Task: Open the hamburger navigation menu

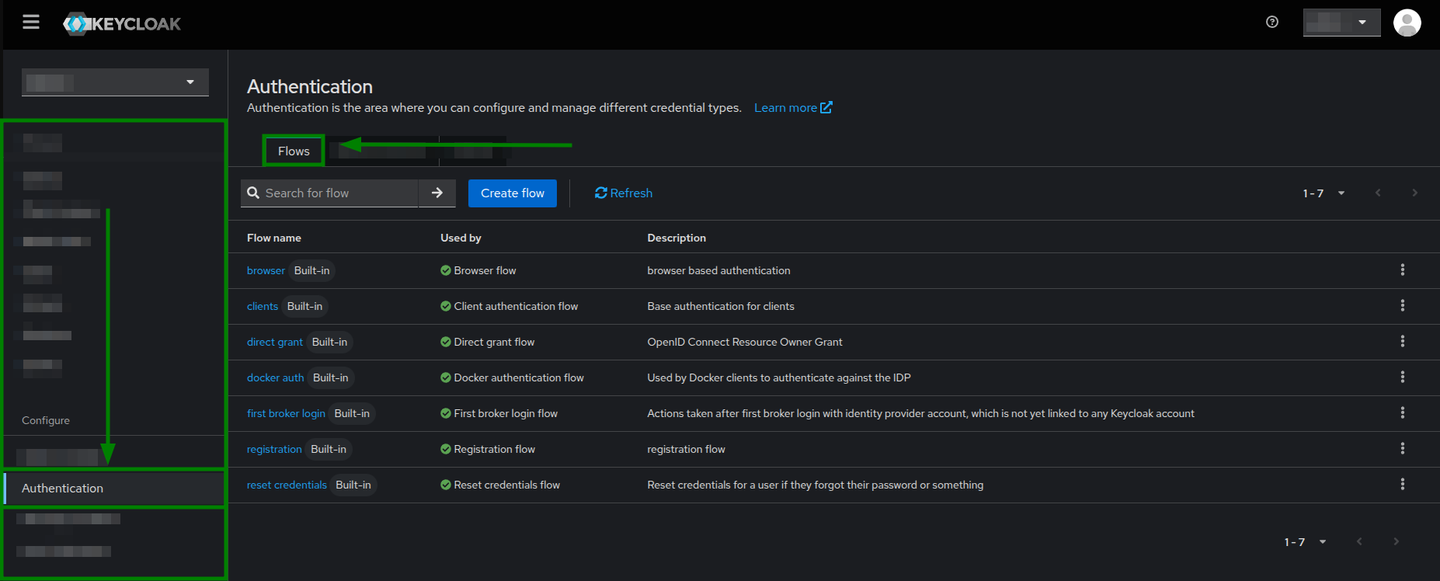Action: 30,21
